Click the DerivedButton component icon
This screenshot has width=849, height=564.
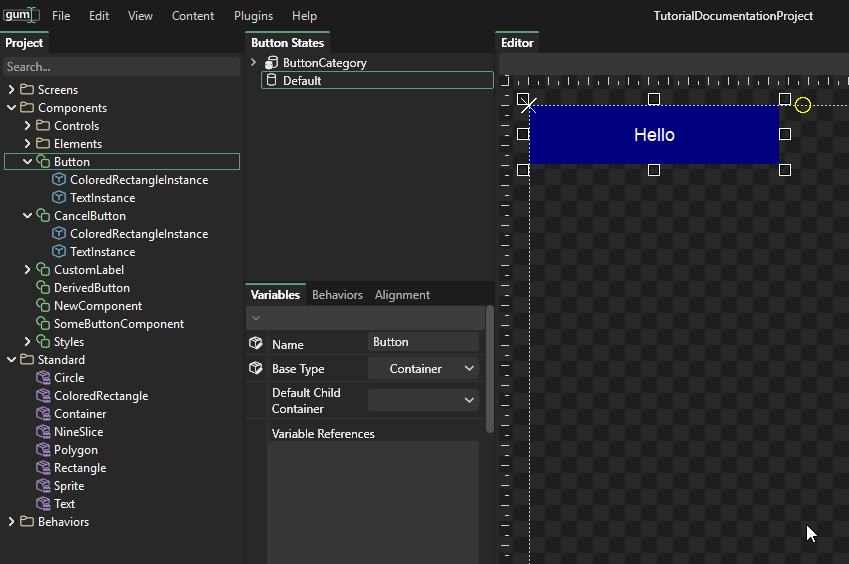pos(43,288)
